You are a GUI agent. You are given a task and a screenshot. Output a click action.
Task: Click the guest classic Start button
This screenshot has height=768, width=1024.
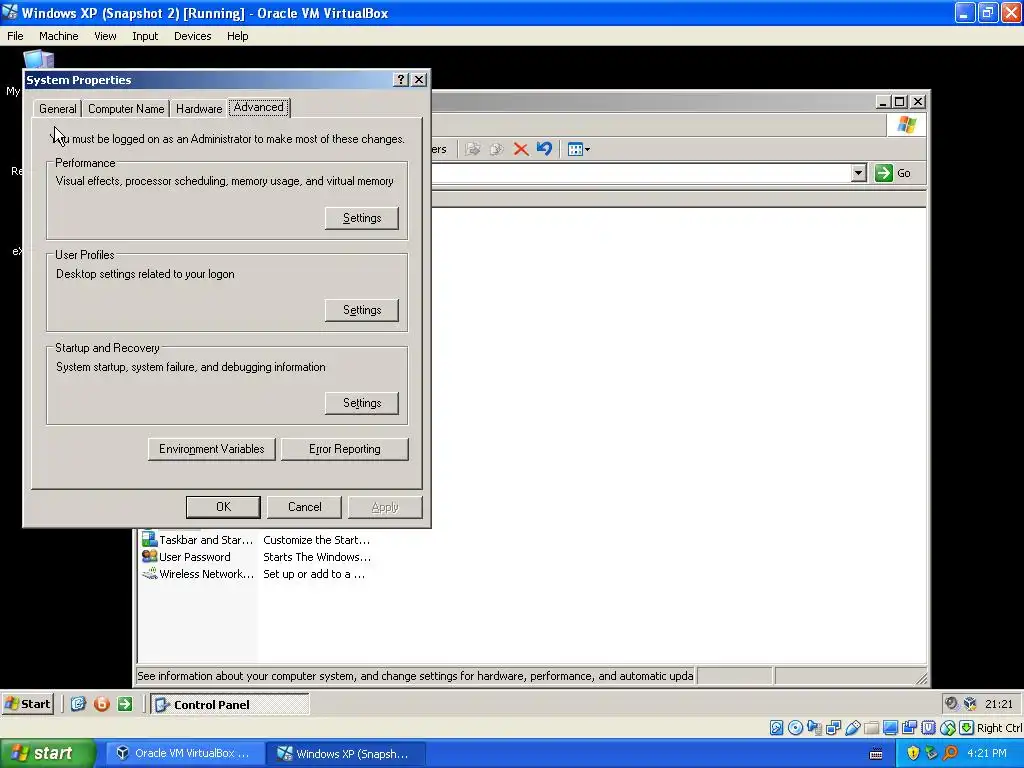pos(27,704)
